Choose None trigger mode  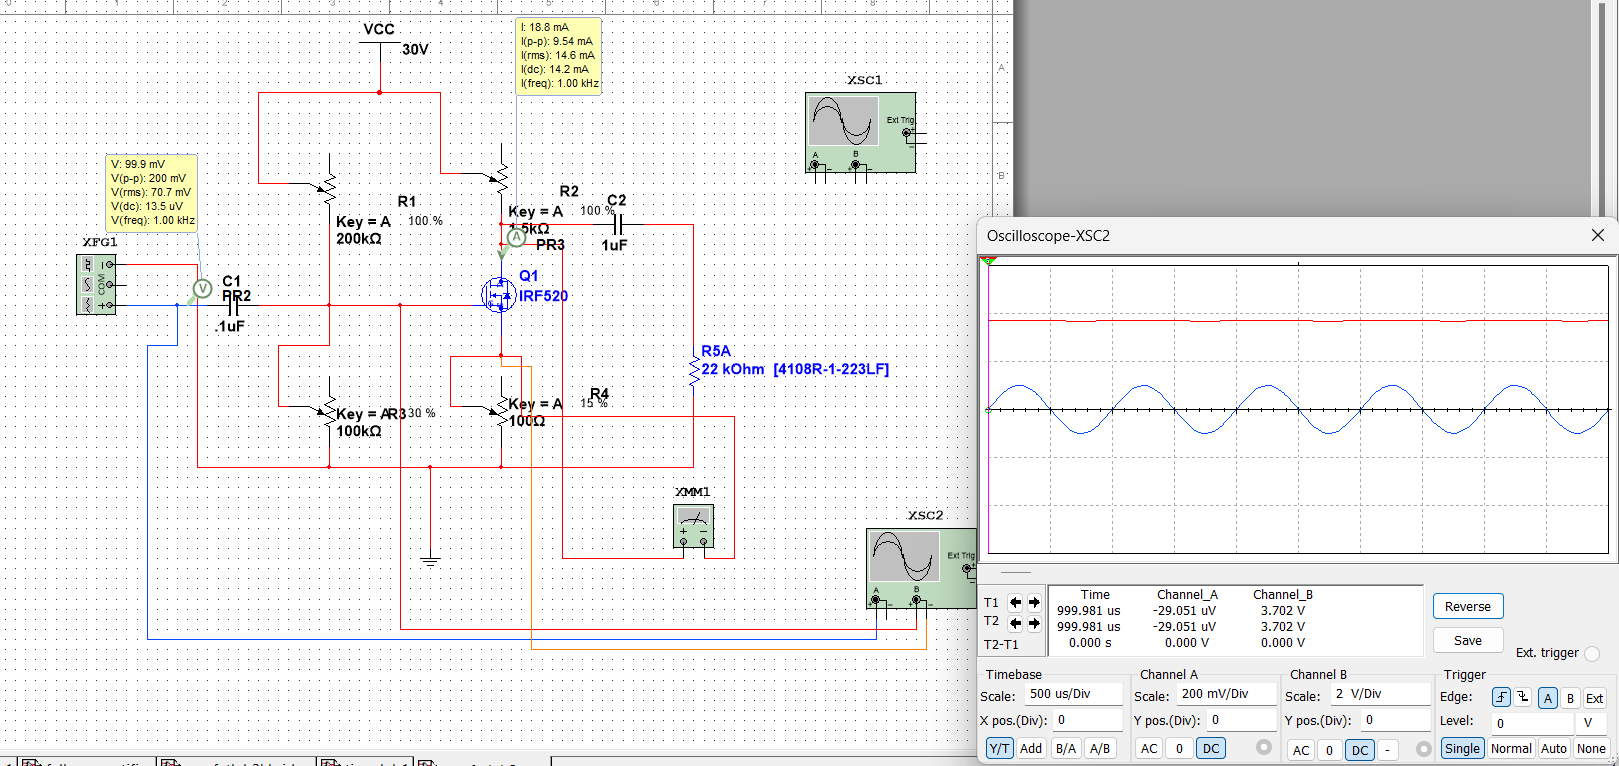(x=1590, y=748)
